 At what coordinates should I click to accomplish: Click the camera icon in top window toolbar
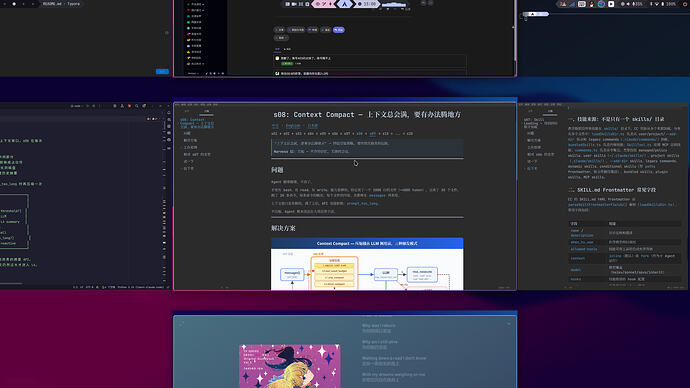click(294, 4)
